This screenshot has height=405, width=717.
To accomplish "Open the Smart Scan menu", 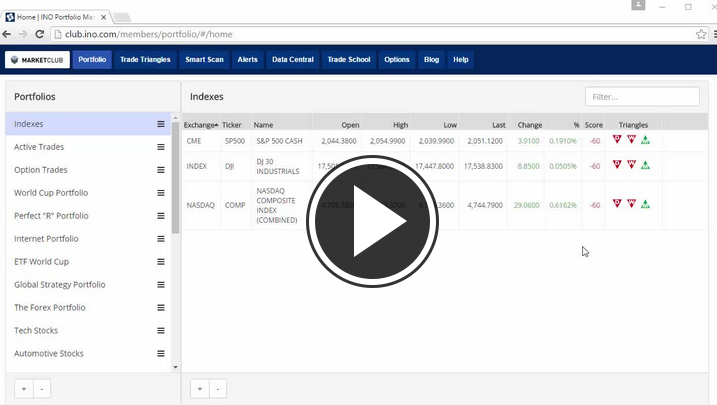I will point(204,60).
